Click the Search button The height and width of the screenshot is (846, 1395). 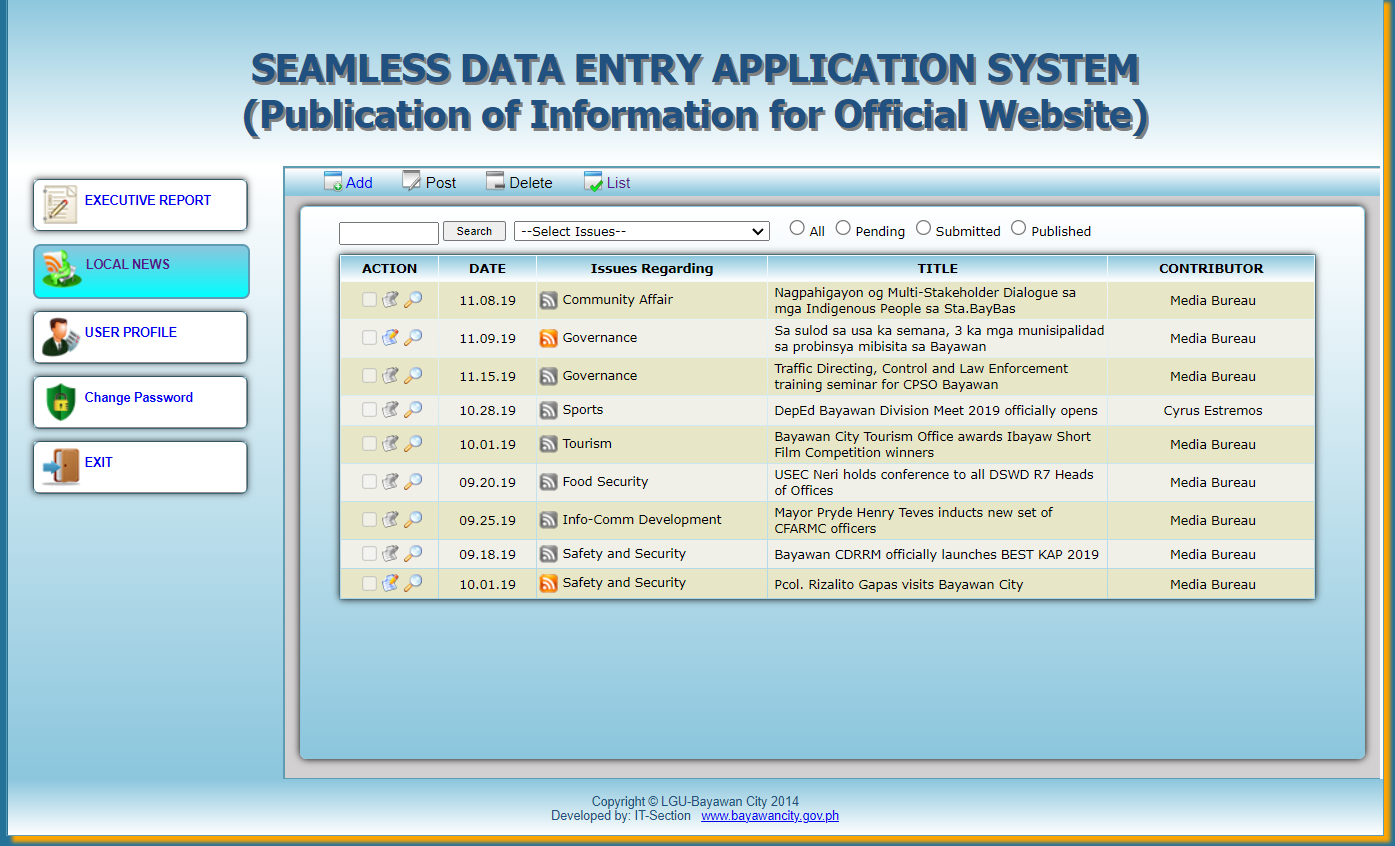[474, 231]
